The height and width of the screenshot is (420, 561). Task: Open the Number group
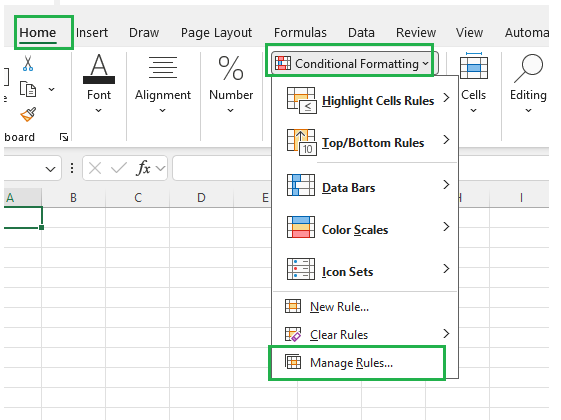pyautogui.click(x=231, y=84)
